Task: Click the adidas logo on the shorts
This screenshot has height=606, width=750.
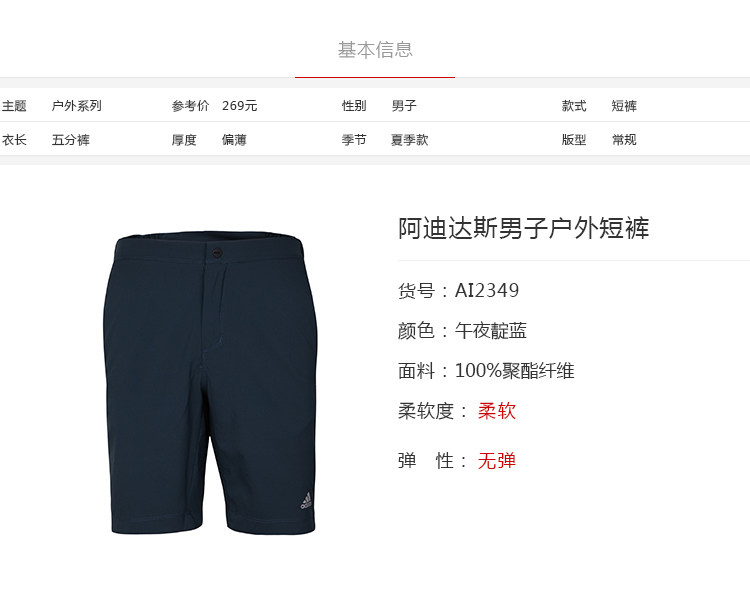Action: click(306, 501)
